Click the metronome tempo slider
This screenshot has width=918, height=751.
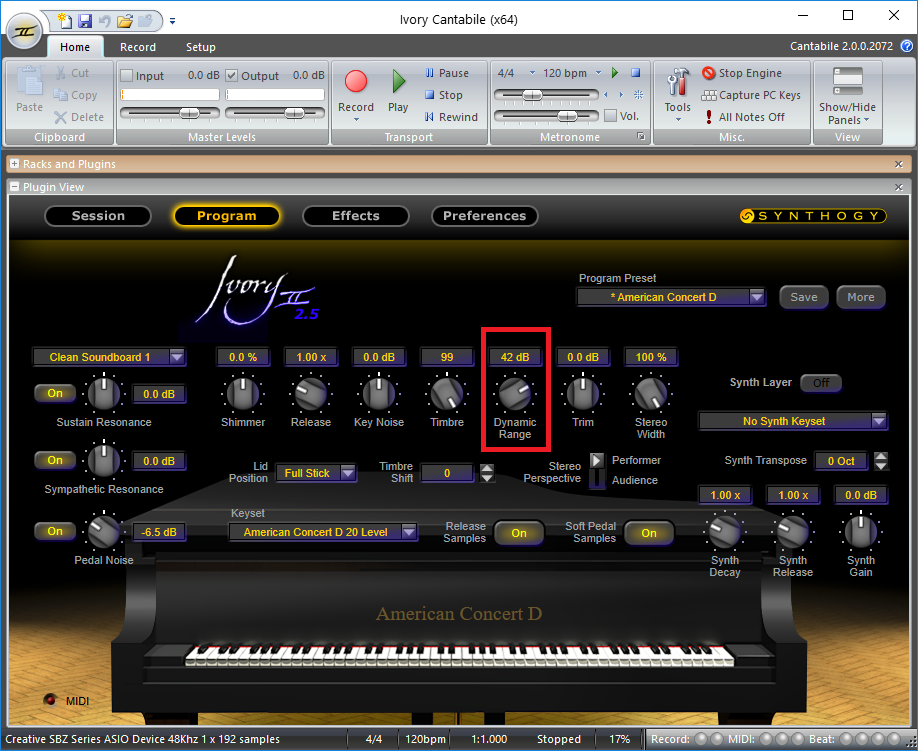tap(546, 95)
